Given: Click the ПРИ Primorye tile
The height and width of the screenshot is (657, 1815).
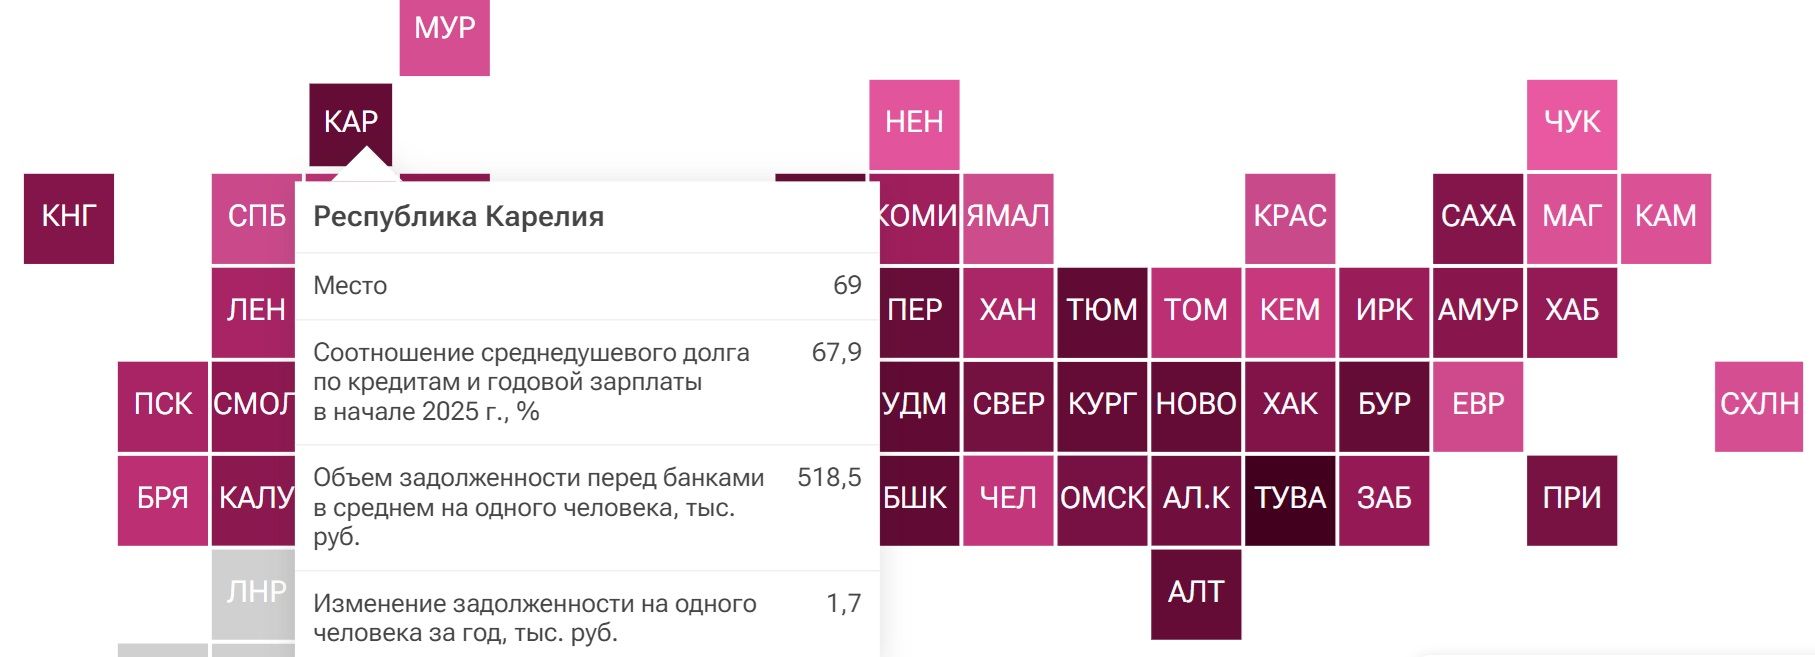Looking at the screenshot, I should pyautogui.click(x=1571, y=499).
